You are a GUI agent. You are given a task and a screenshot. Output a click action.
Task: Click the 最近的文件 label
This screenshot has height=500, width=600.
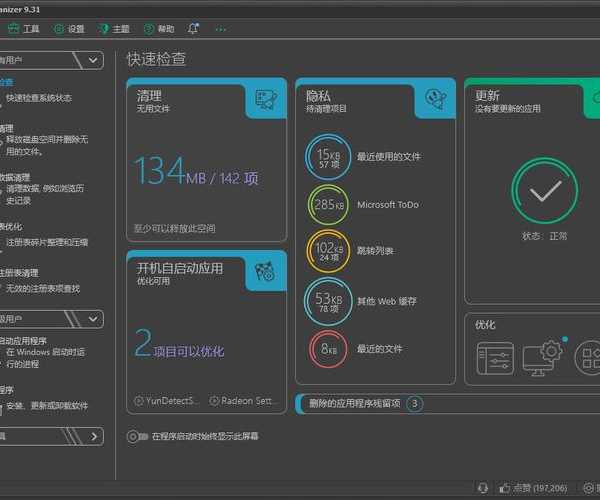379,349
